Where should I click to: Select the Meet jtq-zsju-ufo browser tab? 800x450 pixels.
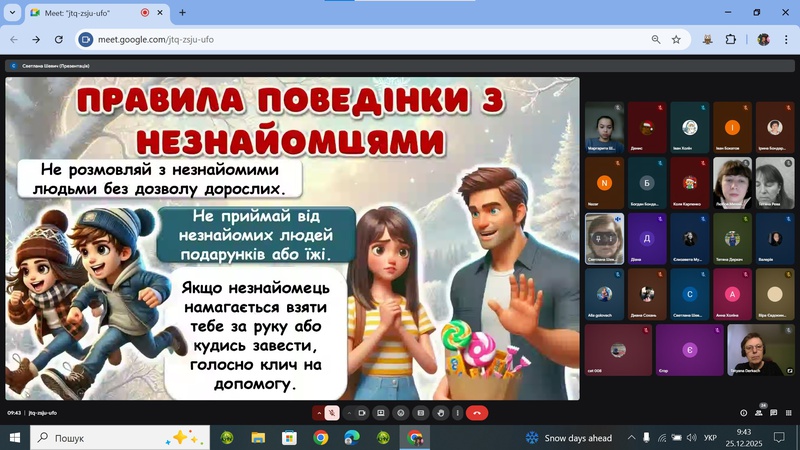85,13
